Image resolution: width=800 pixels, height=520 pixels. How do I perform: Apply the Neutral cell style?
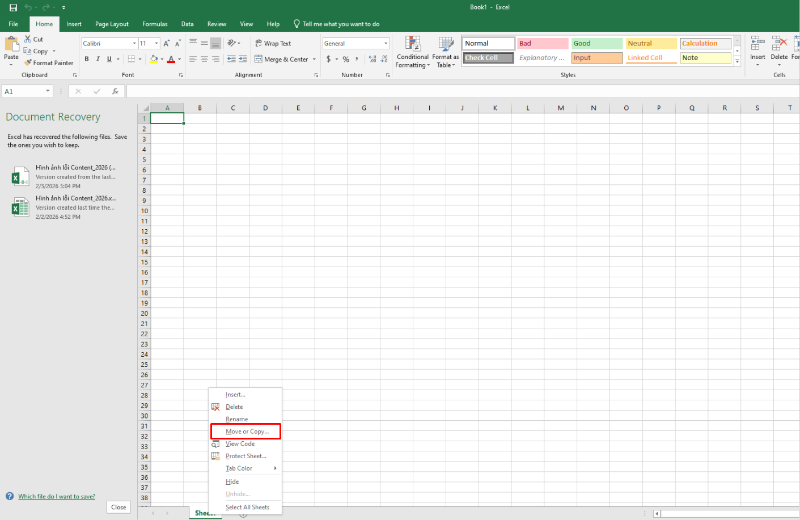pyautogui.click(x=652, y=43)
